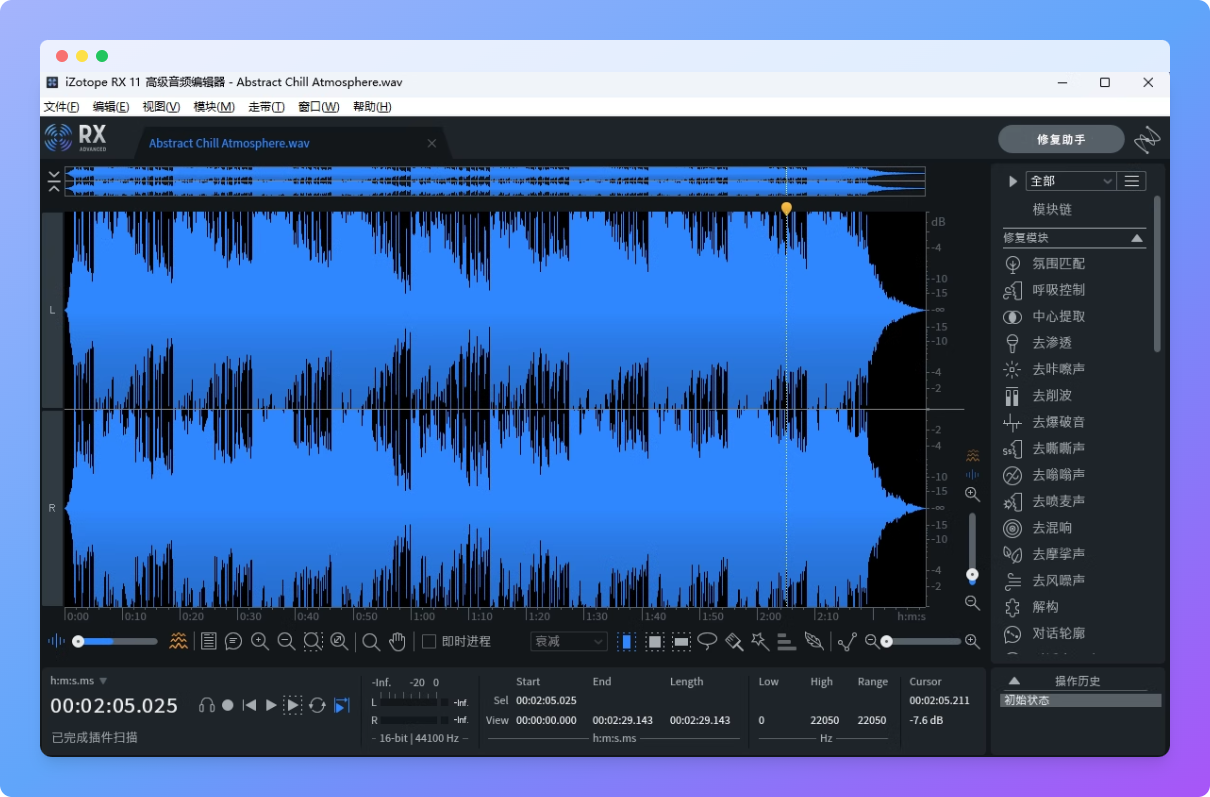
Task: Open the 模块(M) menu
Action: click(214, 107)
